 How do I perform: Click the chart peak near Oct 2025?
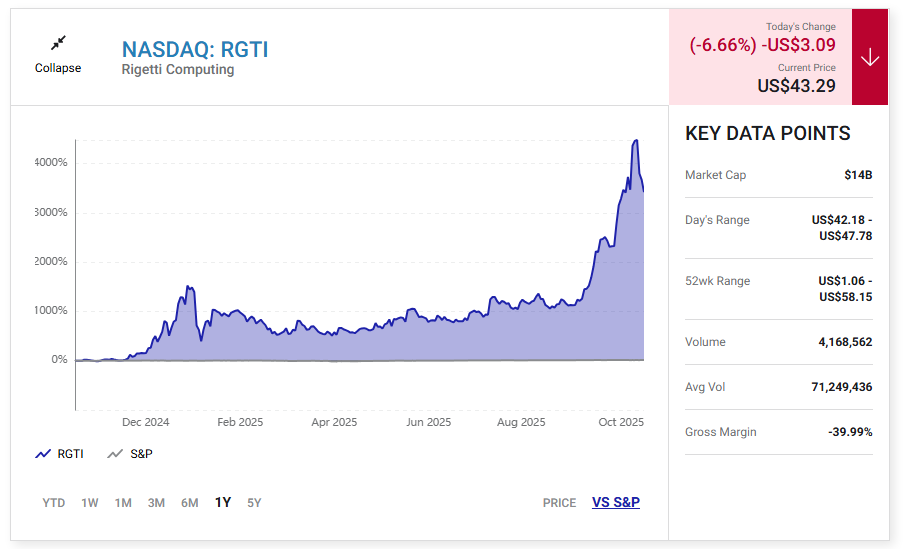pos(635,140)
